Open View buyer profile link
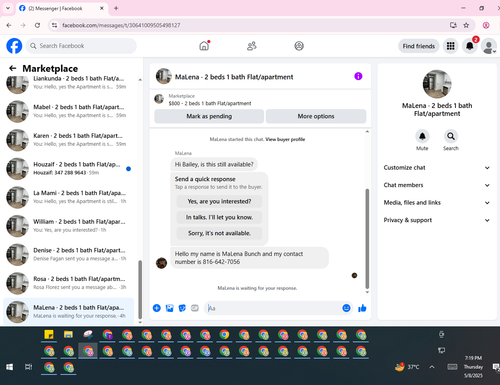 click(285, 139)
